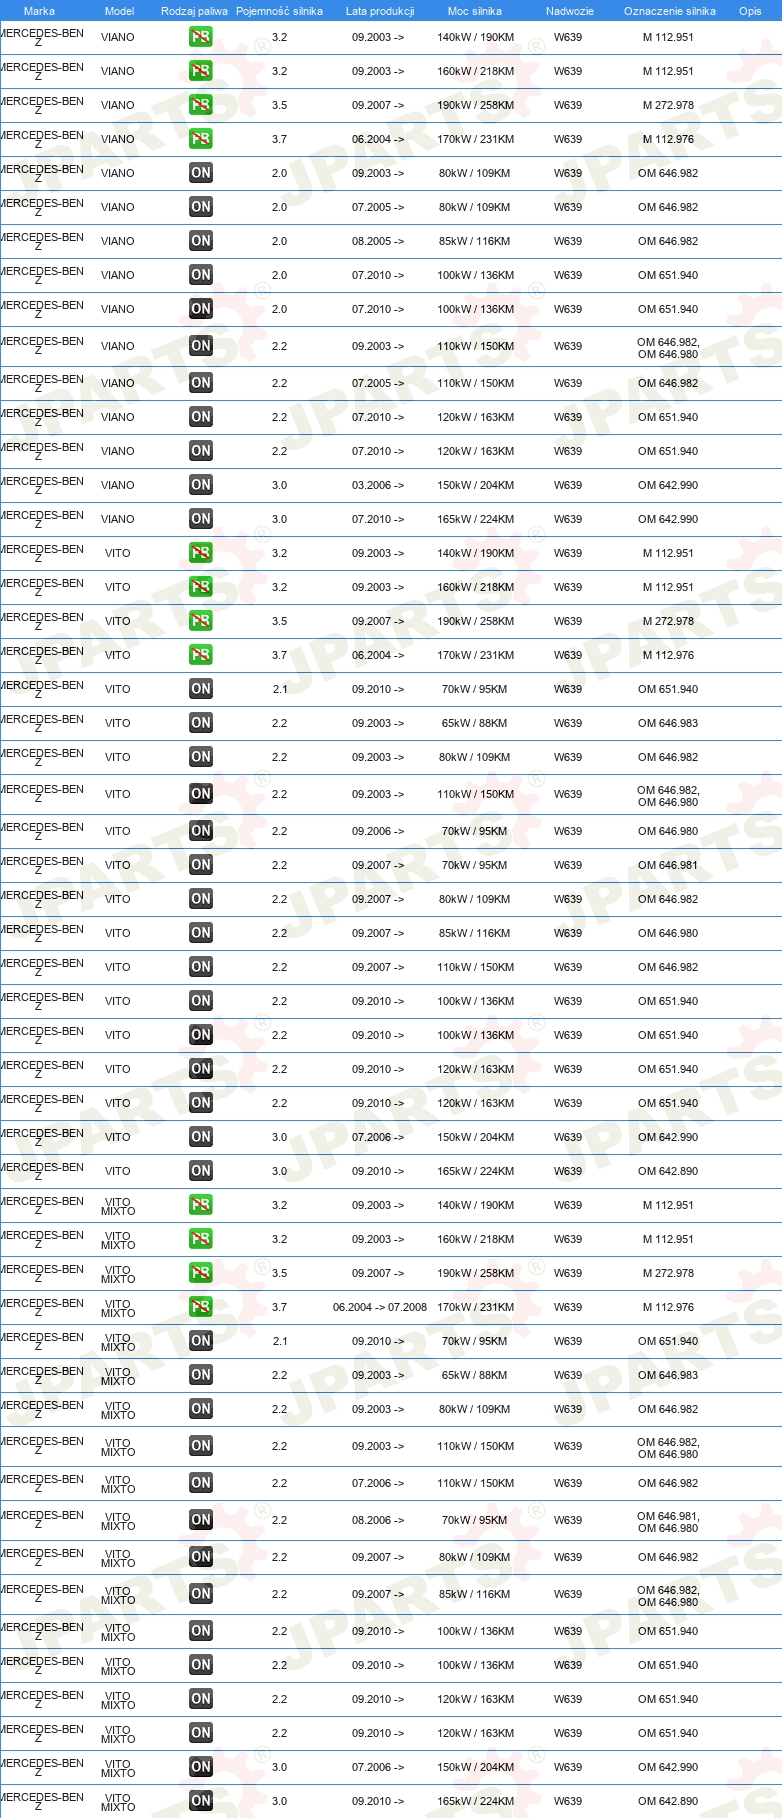Select the cell reading only 'OM 646.981'
The image size is (782, 1818).
click(668, 865)
